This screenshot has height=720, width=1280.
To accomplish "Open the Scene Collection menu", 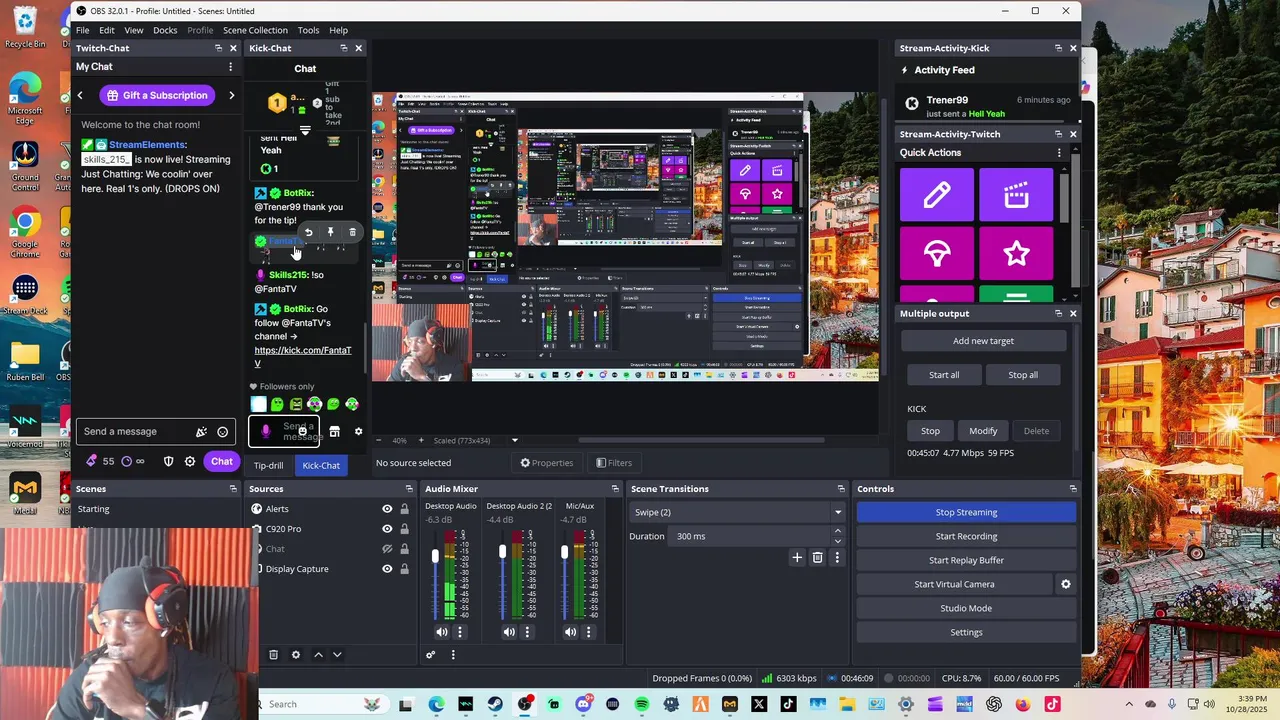I will point(255,30).
